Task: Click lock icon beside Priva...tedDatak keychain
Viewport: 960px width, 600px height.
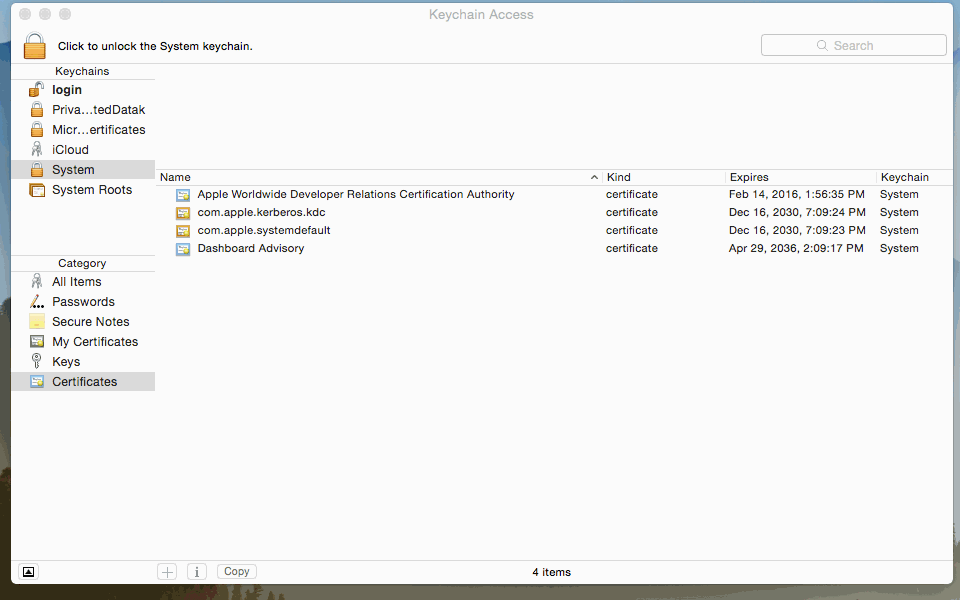Action: click(37, 110)
